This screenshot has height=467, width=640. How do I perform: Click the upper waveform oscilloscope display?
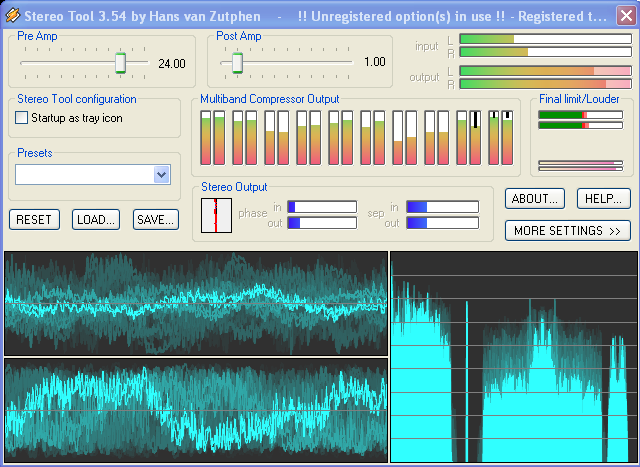coord(196,303)
